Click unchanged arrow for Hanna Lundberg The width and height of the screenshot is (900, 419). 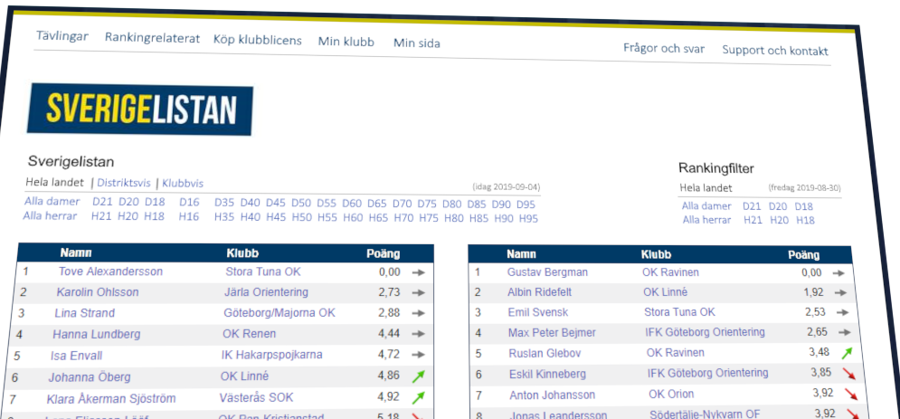(x=418, y=334)
